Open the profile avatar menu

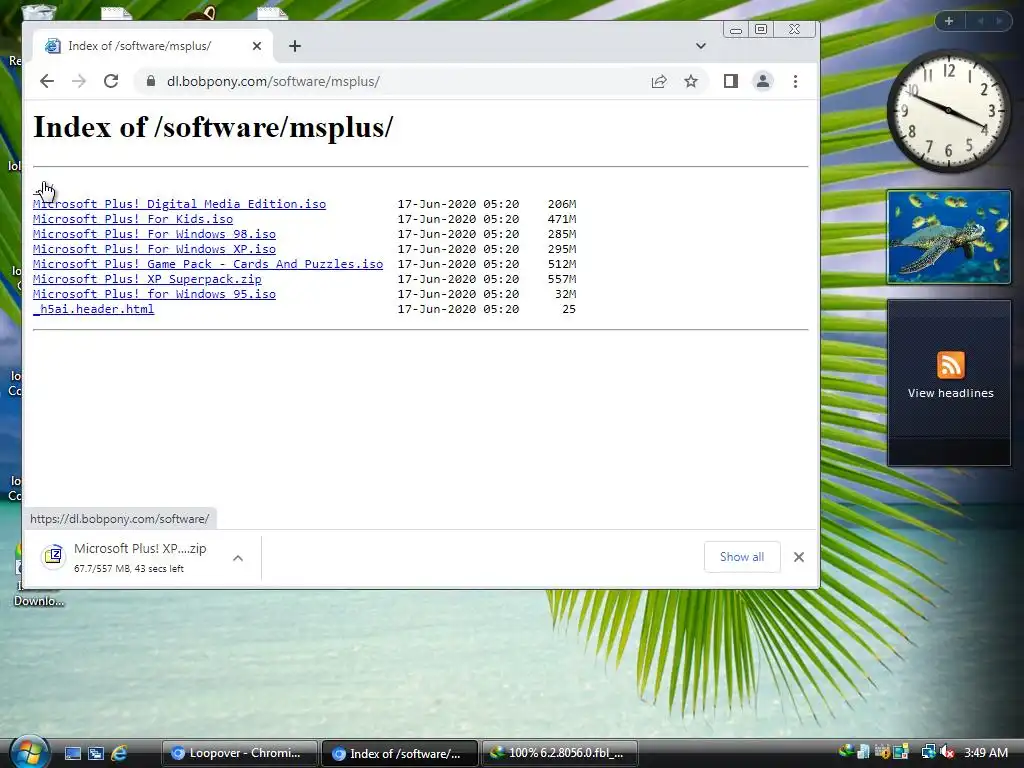tap(763, 81)
